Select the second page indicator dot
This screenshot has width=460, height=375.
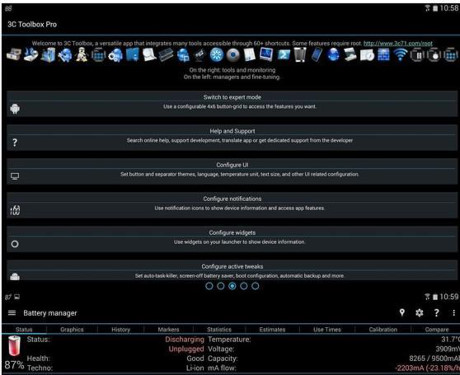(x=221, y=286)
